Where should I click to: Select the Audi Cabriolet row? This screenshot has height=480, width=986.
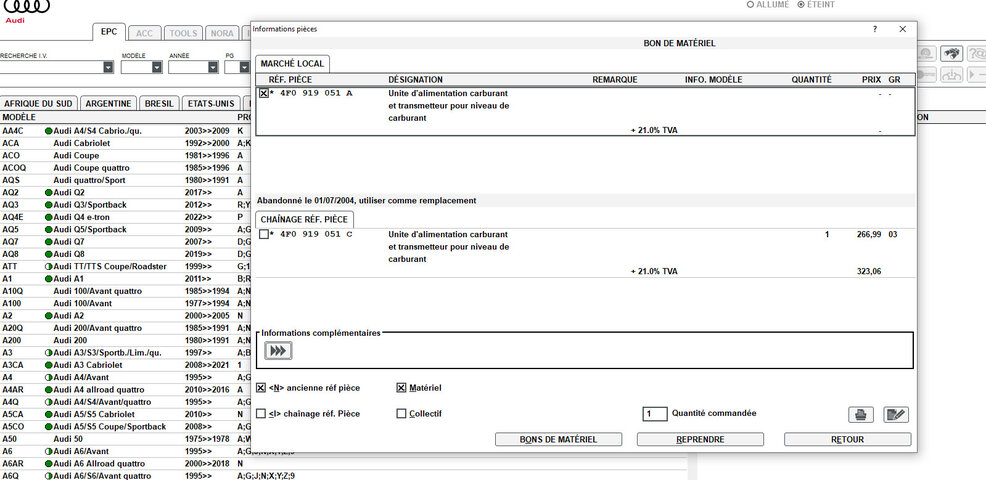coord(126,143)
